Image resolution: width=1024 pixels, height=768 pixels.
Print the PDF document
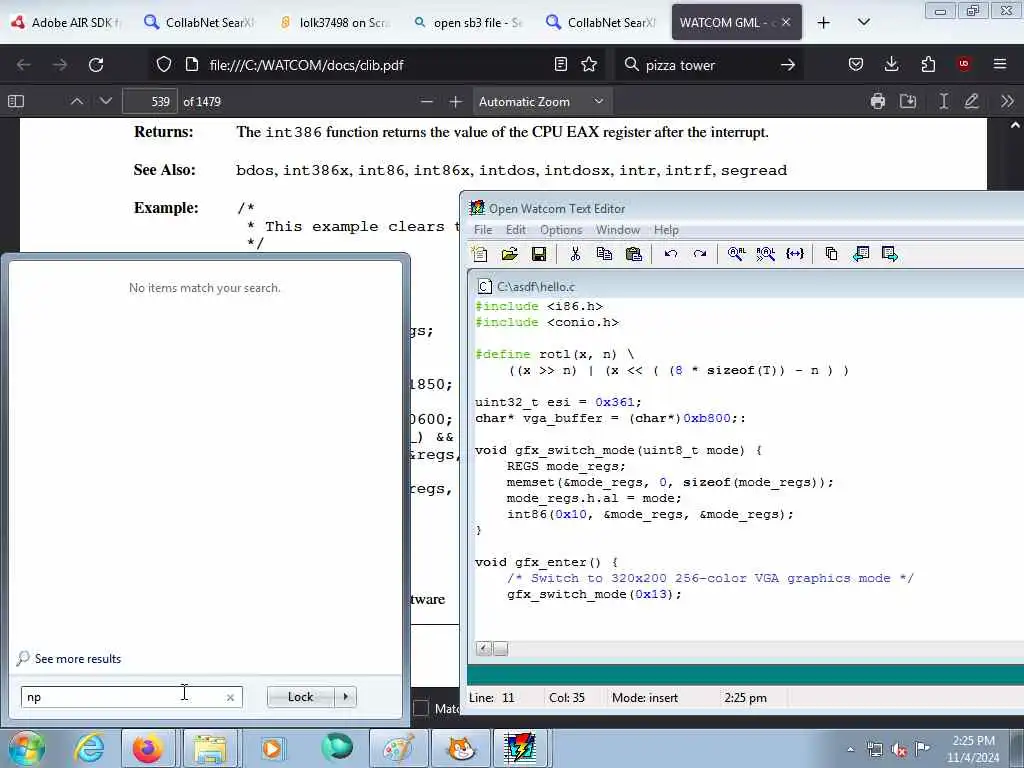tap(878, 101)
